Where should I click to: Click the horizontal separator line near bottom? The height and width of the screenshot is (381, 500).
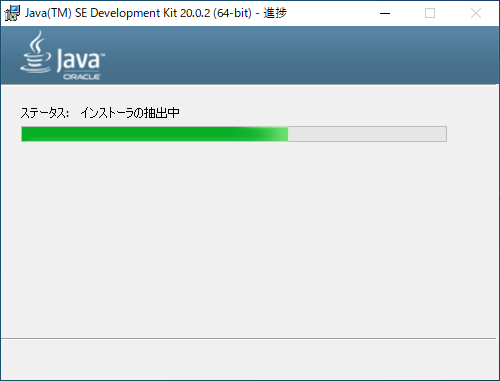[248, 339]
